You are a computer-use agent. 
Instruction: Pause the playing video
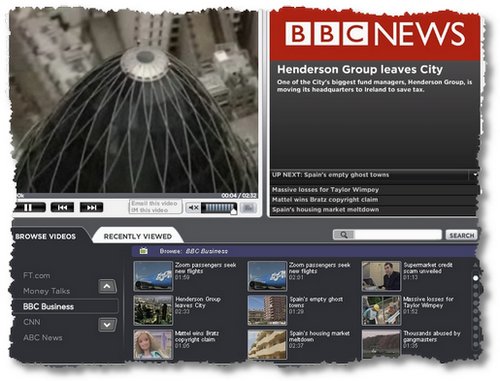[x=29, y=208]
